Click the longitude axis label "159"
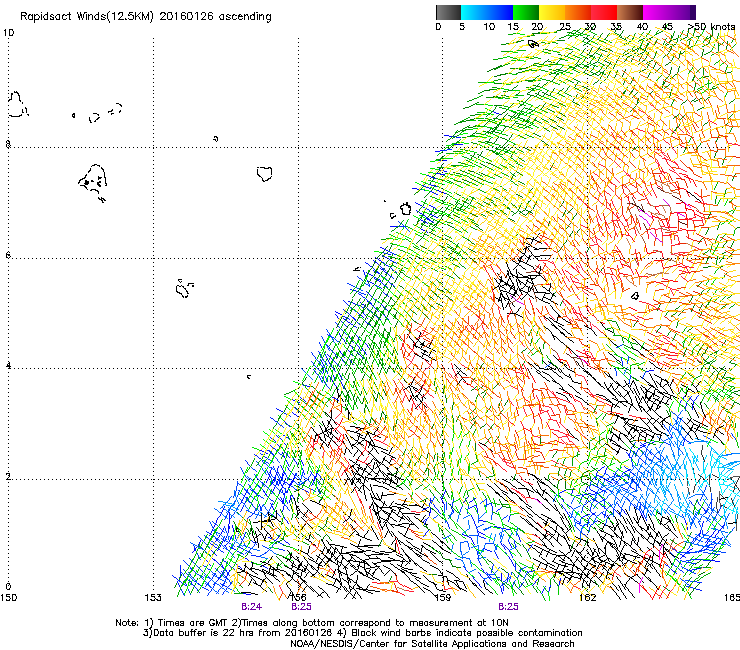Image resolution: width=740 pixels, height=650 pixels. (x=443, y=598)
